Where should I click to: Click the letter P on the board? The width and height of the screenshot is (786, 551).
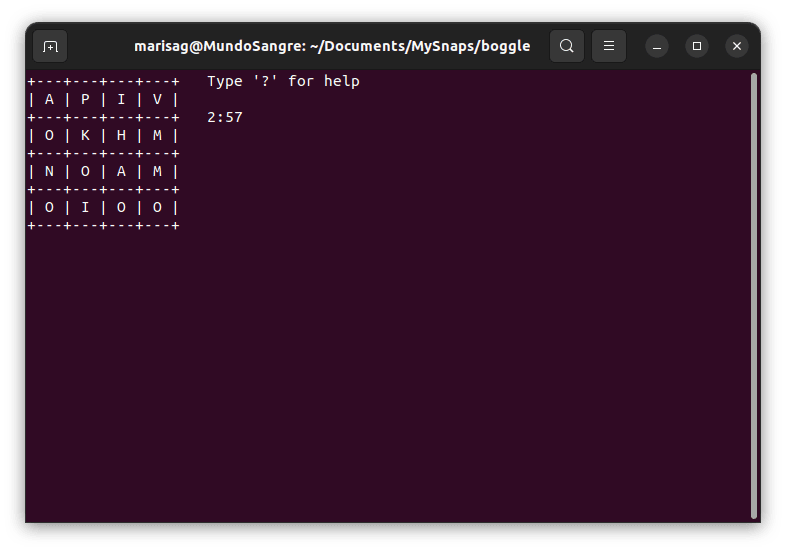click(x=85, y=99)
